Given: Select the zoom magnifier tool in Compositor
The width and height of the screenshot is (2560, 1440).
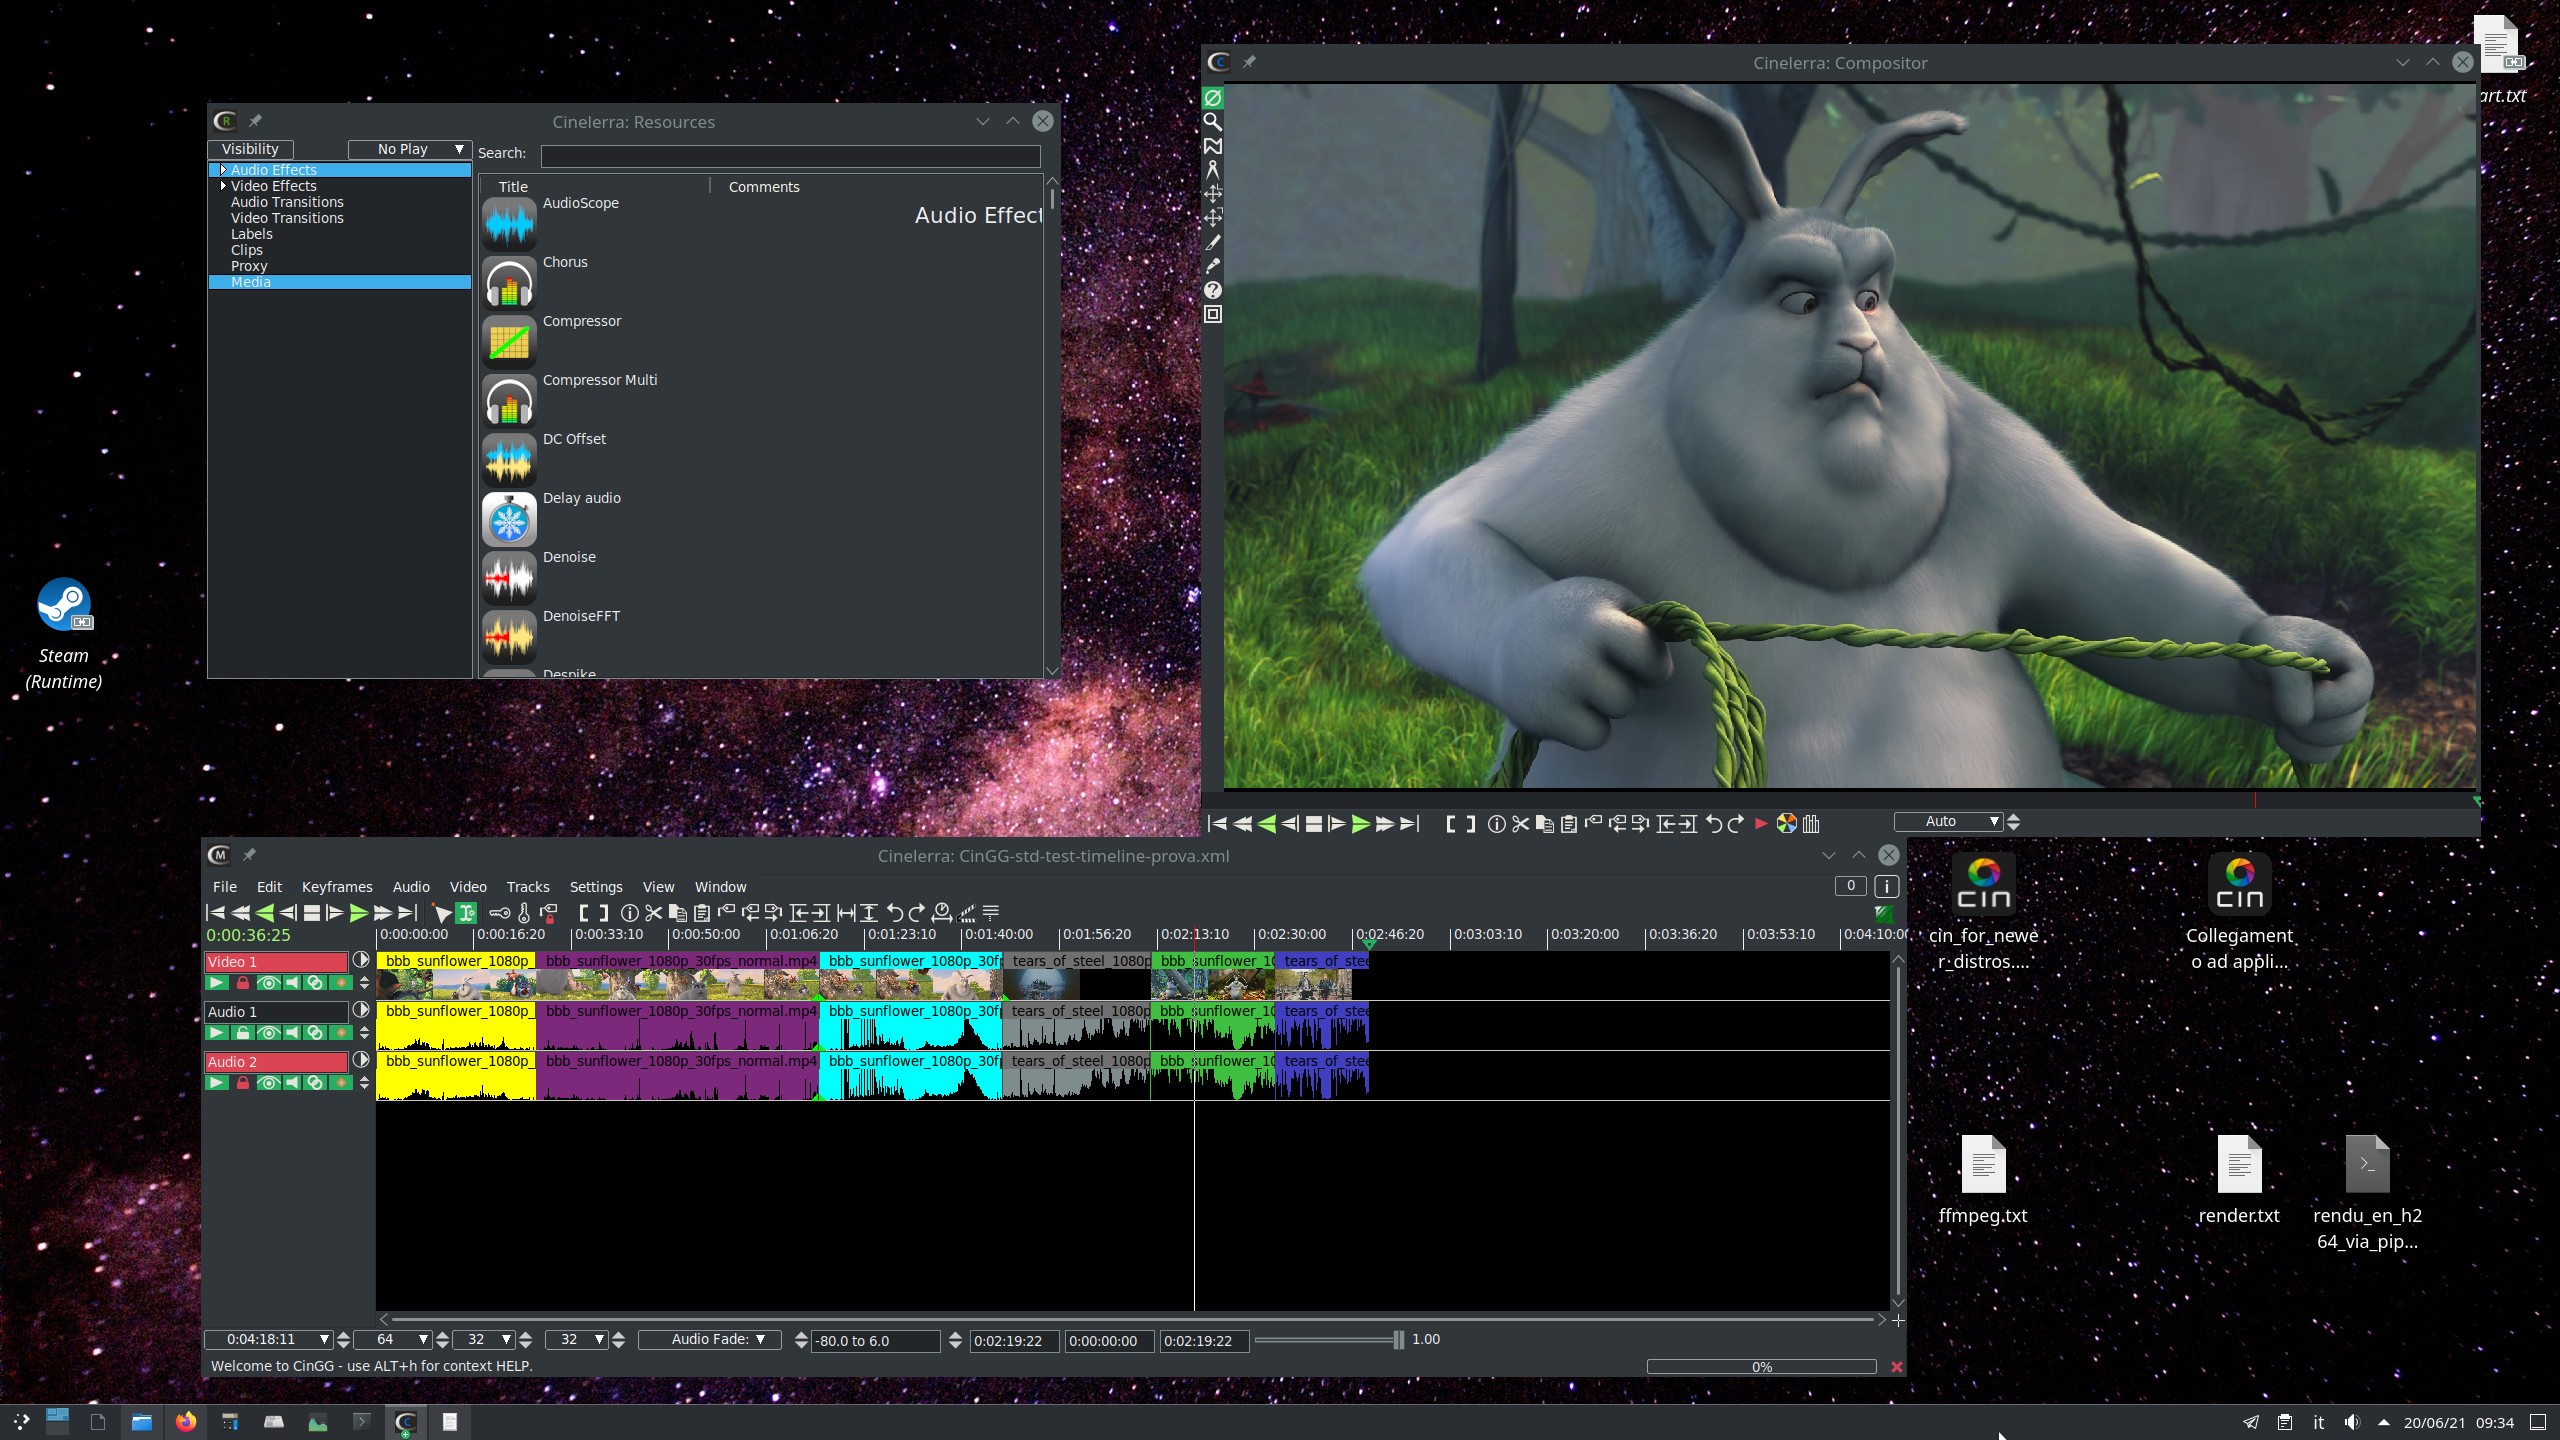Looking at the screenshot, I should (x=1212, y=122).
